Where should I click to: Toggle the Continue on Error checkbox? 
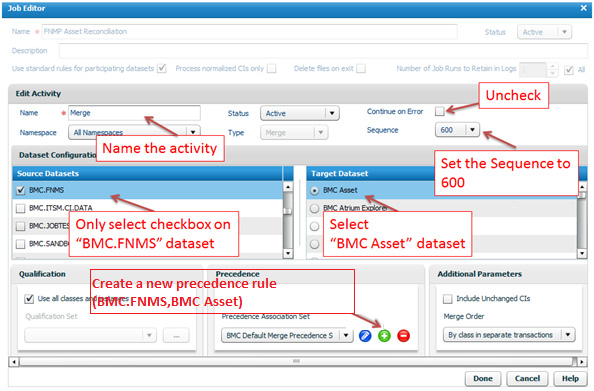pos(439,111)
